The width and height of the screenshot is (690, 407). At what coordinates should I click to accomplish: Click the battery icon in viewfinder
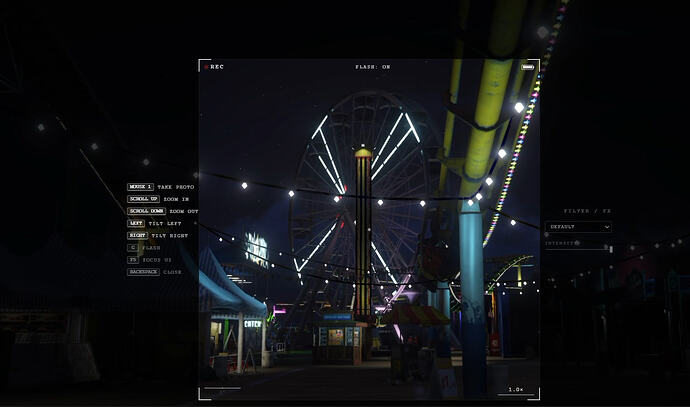[528, 67]
